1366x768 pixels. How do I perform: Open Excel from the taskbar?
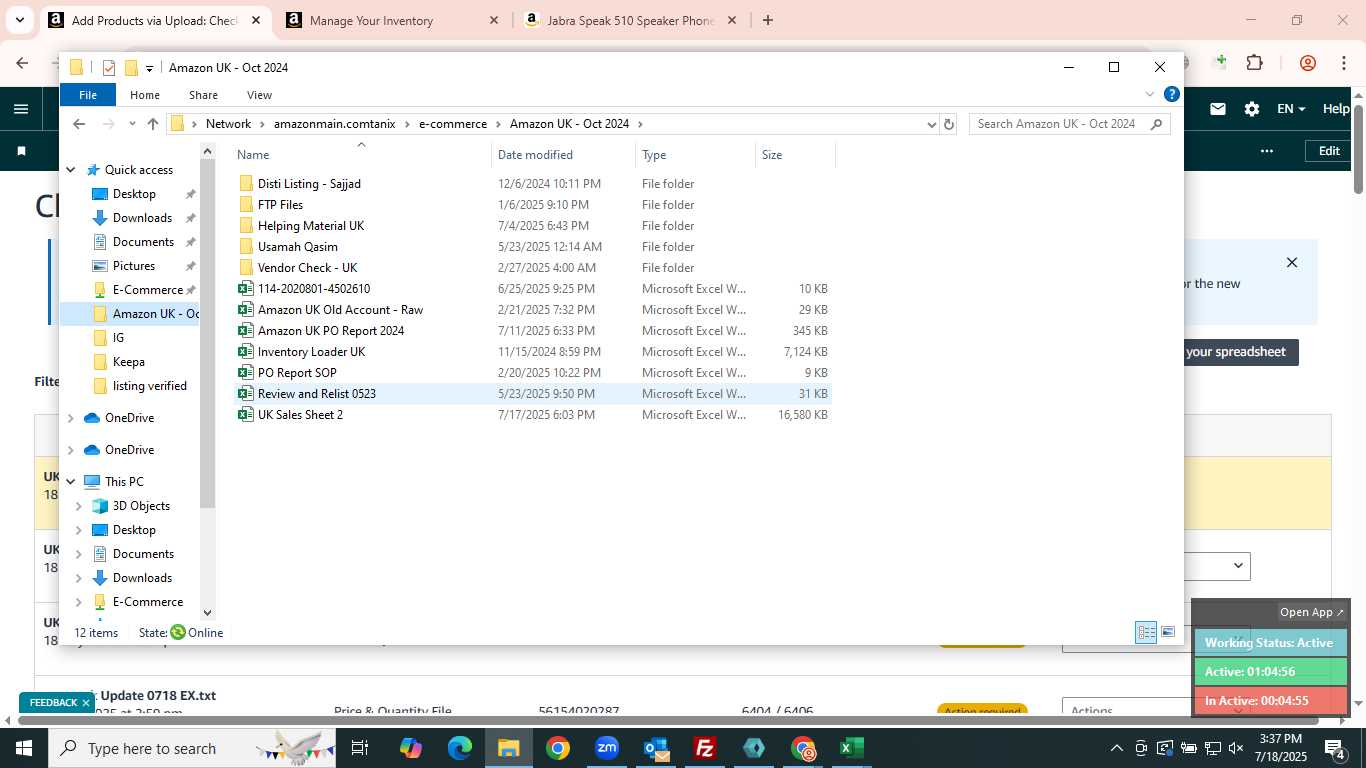pos(852,748)
